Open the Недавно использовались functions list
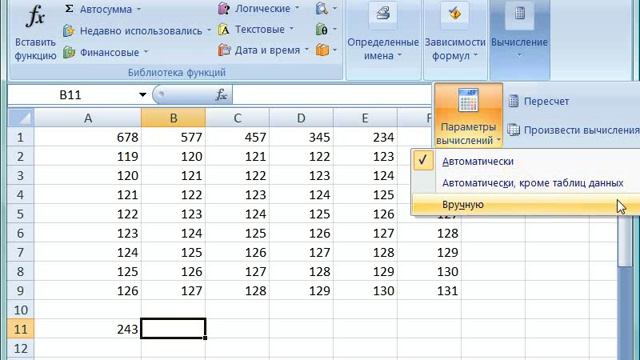This screenshot has height=360, width=640. tap(137, 31)
